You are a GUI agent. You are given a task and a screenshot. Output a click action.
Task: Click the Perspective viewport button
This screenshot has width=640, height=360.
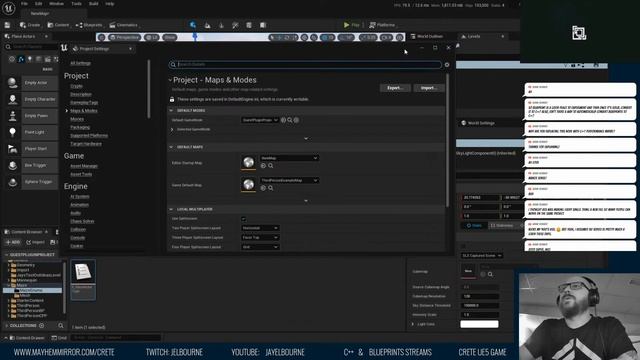pos(124,37)
